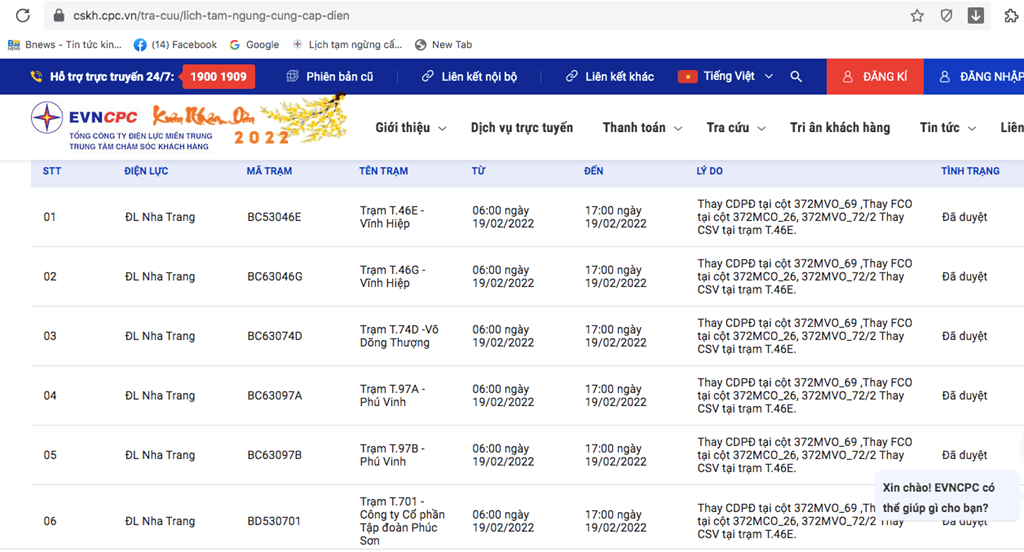
Task: Expand the Giới thiệu menu
Action: (x=410, y=128)
